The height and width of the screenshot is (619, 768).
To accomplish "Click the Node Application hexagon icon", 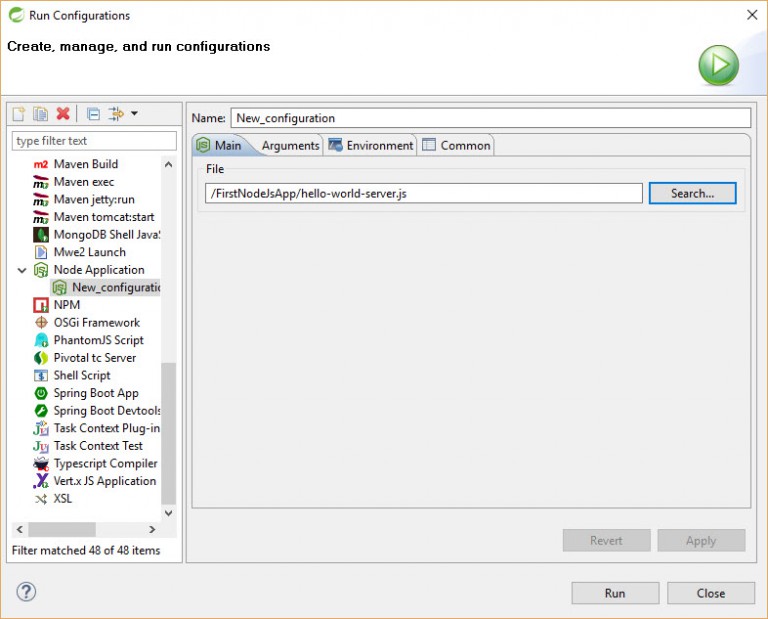I will [x=41, y=270].
